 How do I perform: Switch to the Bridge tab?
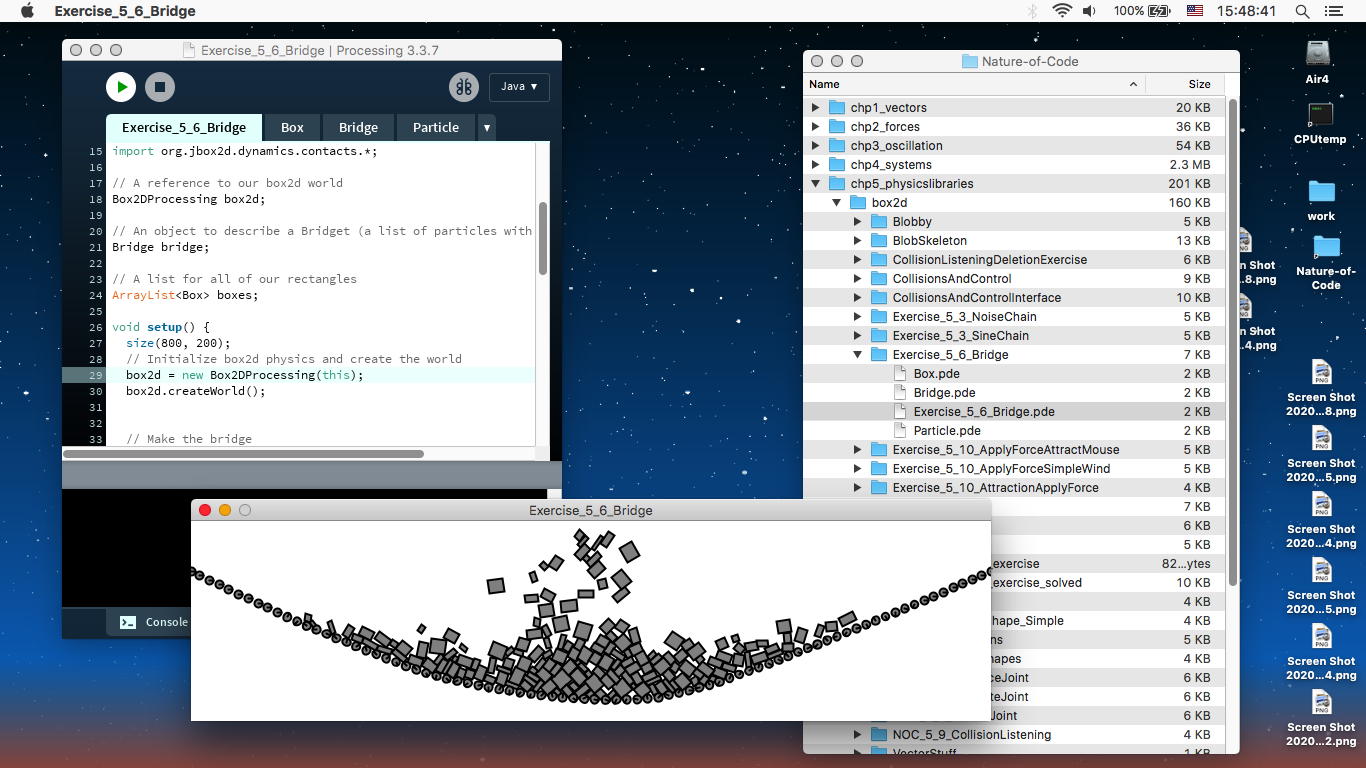click(x=358, y=127)
